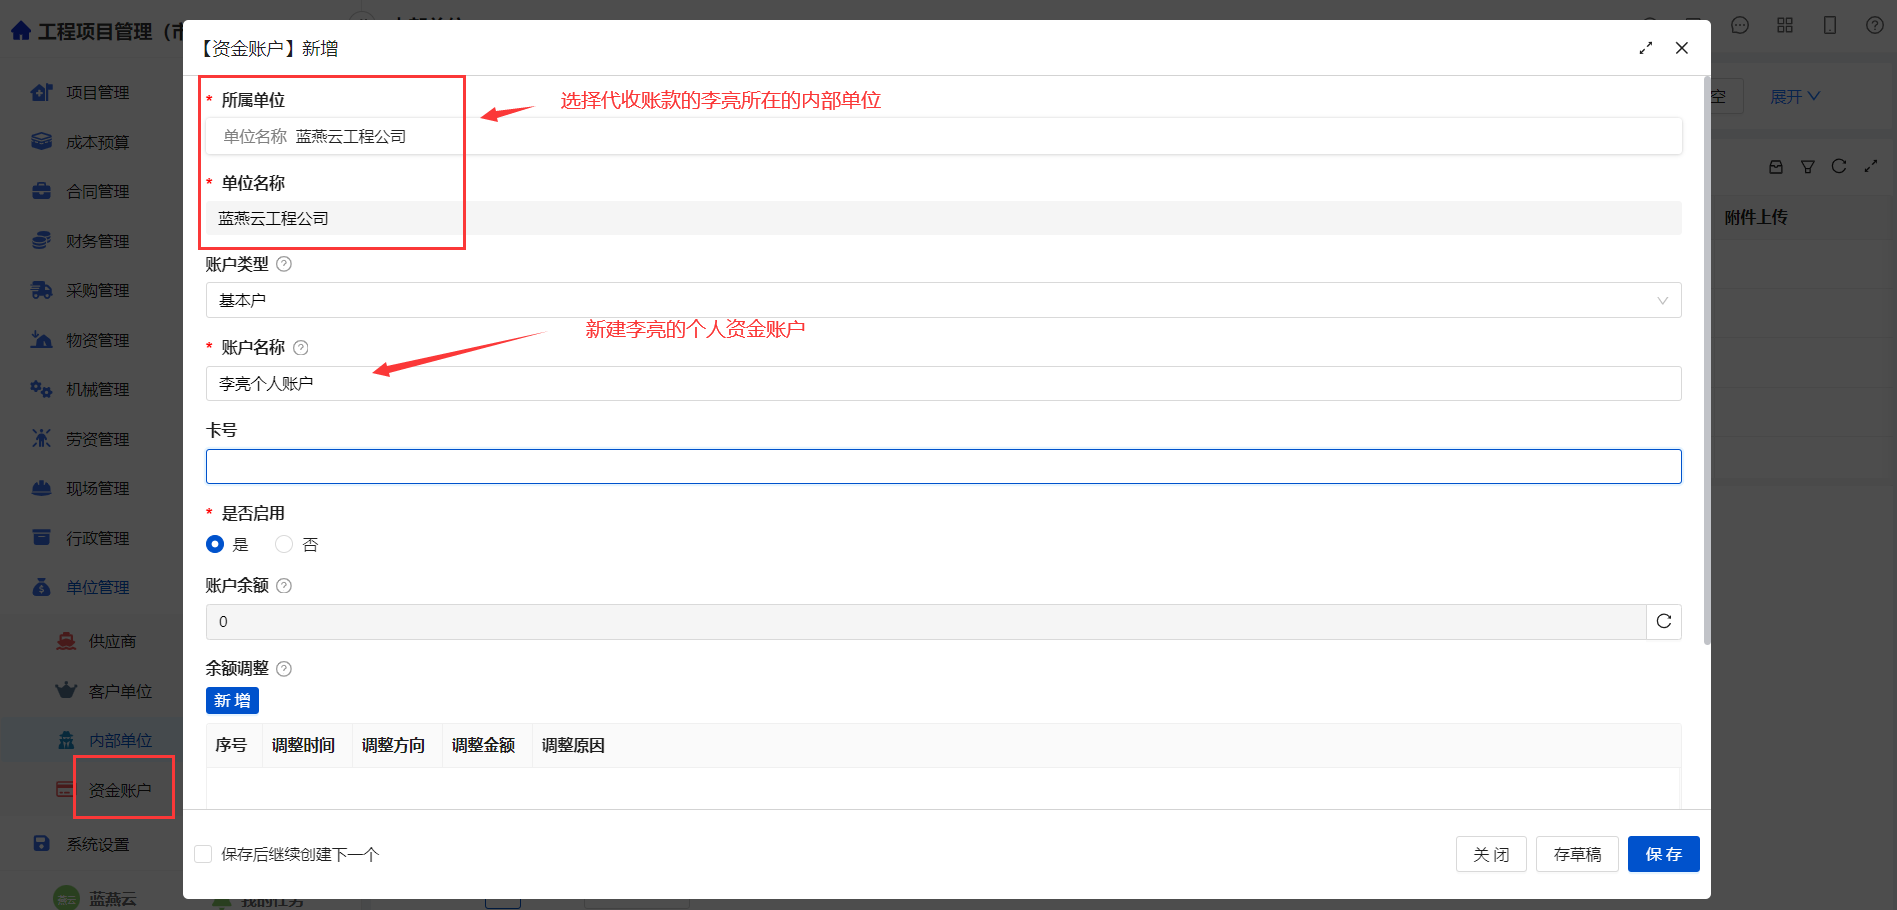This screenshot has height=910, width=1897.
Task: Click the 调整原因 column header
Action: point(573,745)
